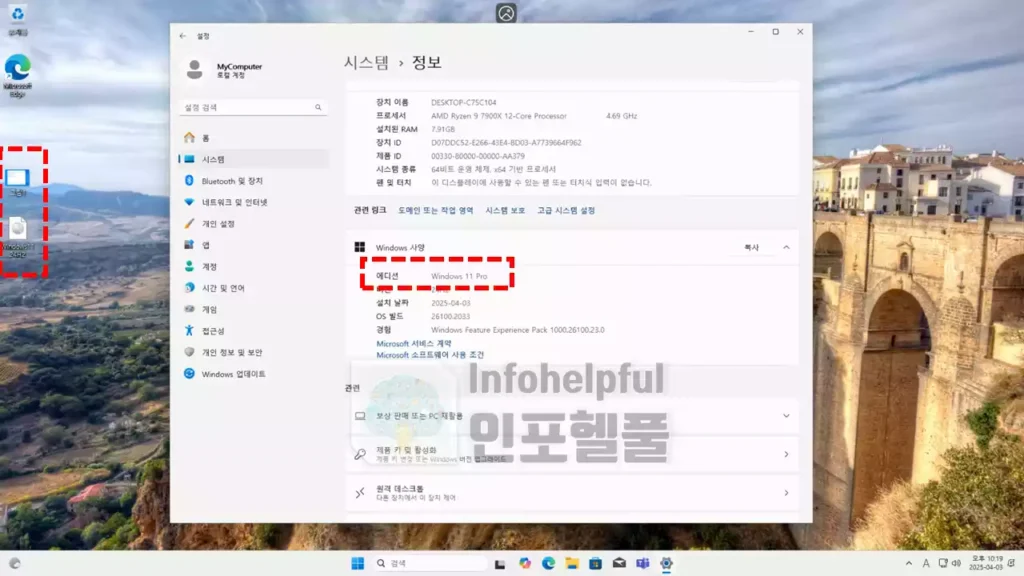This screenshot has width=1024, height=576.
Task: Select 시스템 in the settings sidebar
Action: click(x=253, y=159)
